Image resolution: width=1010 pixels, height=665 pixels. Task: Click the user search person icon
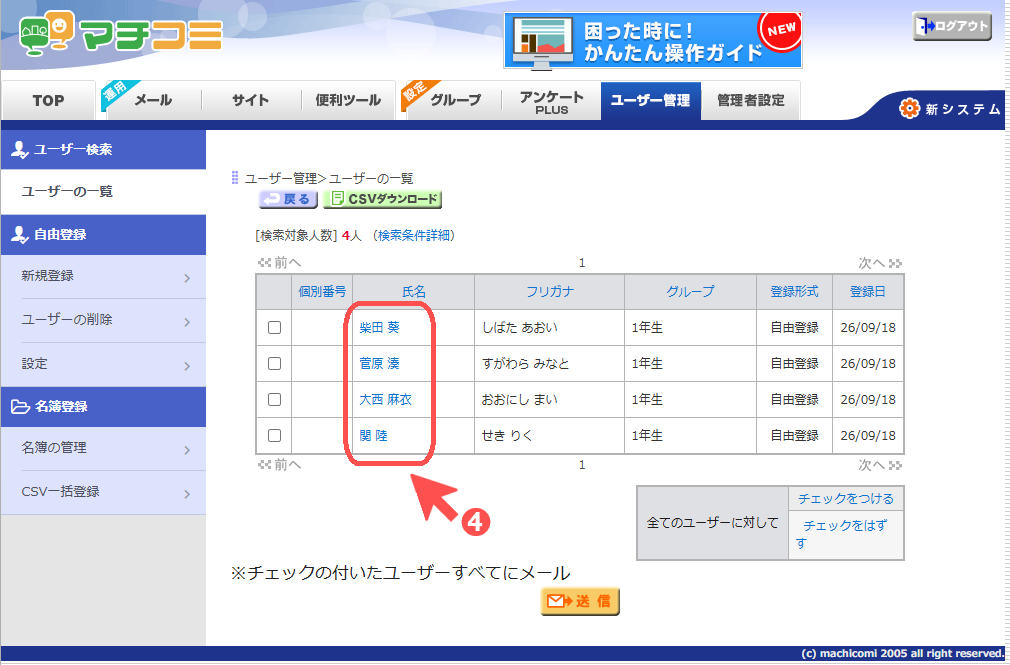coord(20,149)
